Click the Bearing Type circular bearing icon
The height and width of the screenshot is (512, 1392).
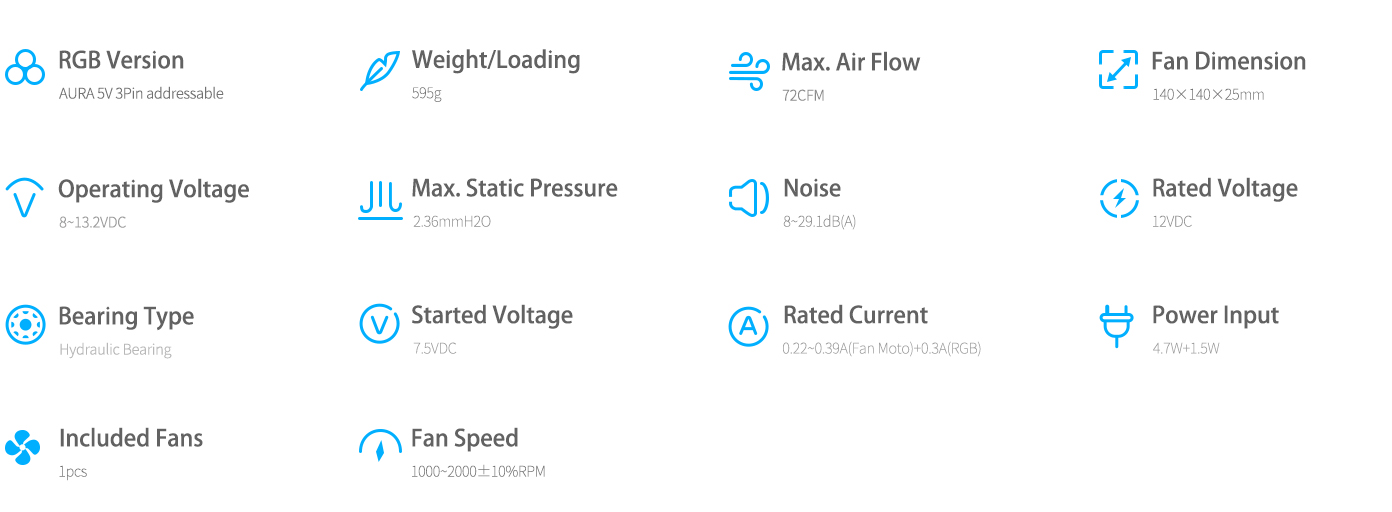tap(25, 325)
